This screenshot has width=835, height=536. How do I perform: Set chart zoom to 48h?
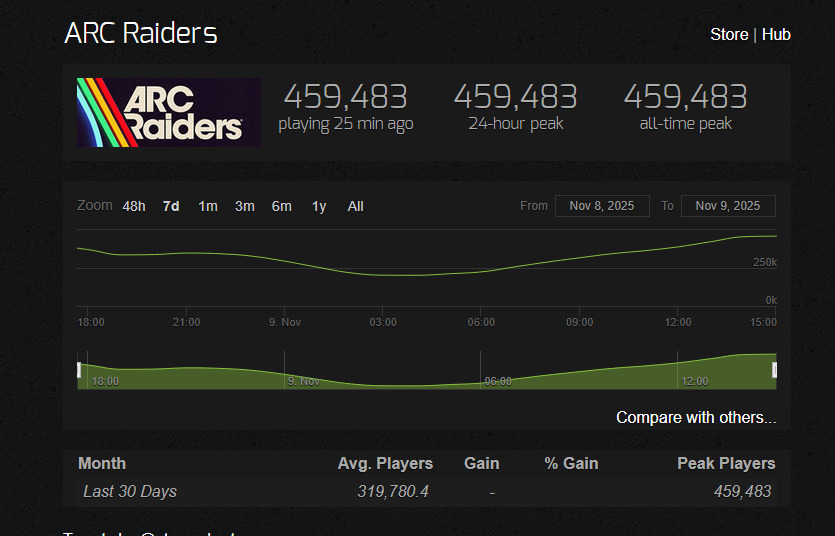pyautogui.click(x=134, y=206)
